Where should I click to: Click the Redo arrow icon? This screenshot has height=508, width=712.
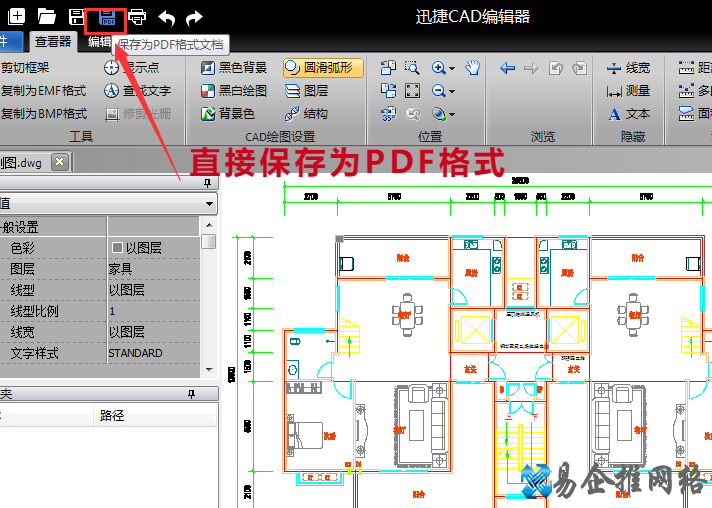coord(194,18)
